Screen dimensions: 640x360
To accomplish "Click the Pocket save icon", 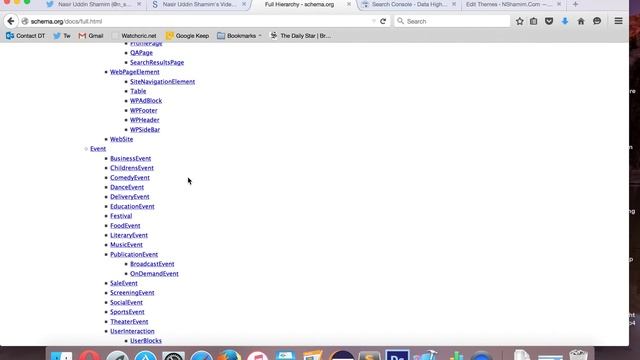I will point(549,21).
